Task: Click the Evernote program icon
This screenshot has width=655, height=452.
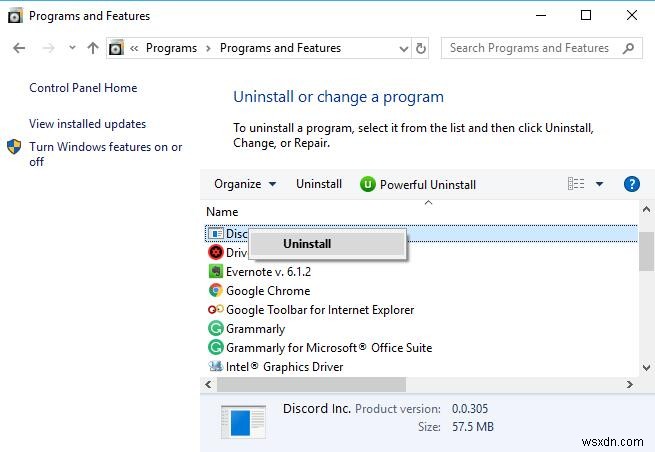Action: point(215,272)
